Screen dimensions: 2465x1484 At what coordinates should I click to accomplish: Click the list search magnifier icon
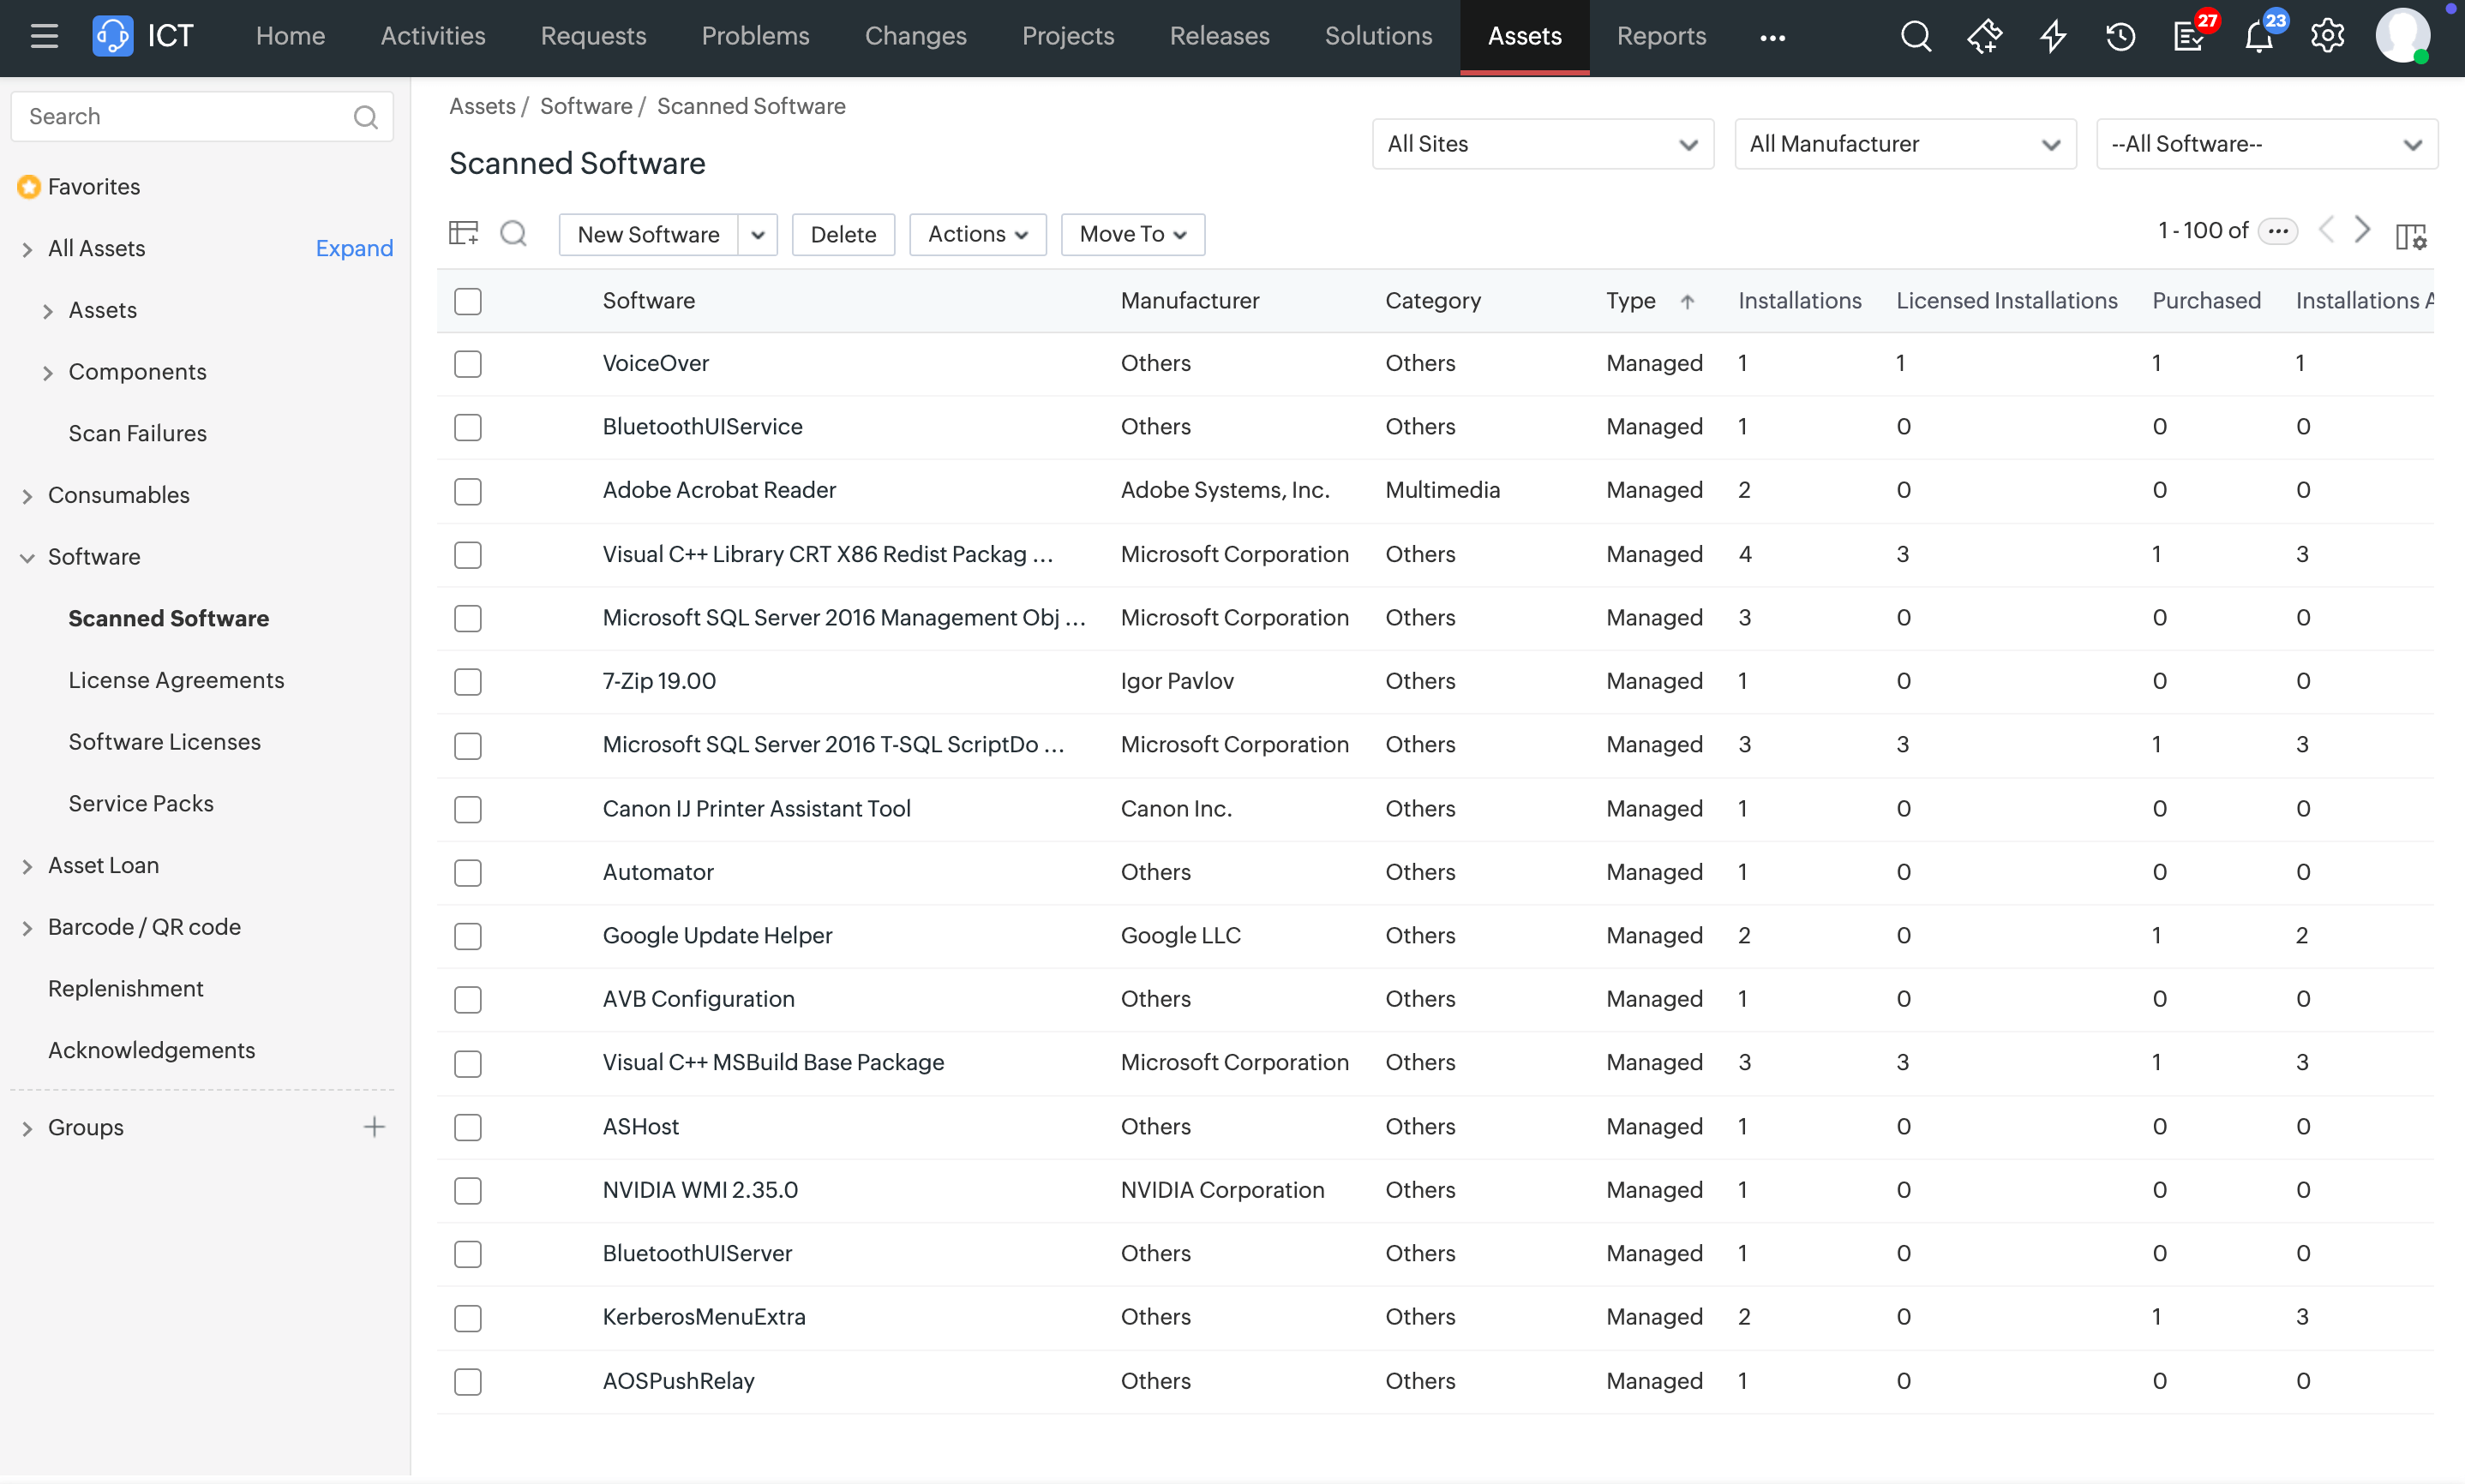514,233
